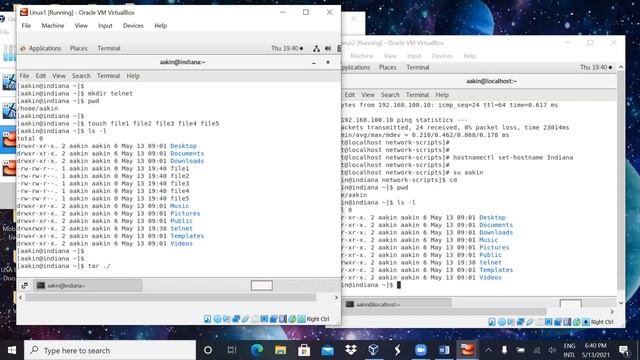Open Search menu in aakin@indiana terminal
Viewport: 640px width, 360px height.
coord(81,76)
